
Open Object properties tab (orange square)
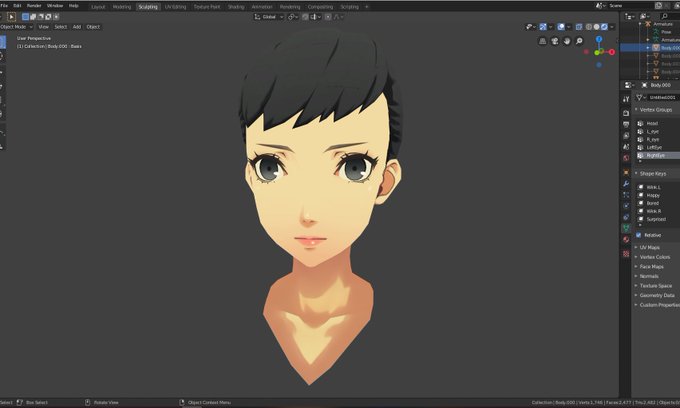[626, 173]
